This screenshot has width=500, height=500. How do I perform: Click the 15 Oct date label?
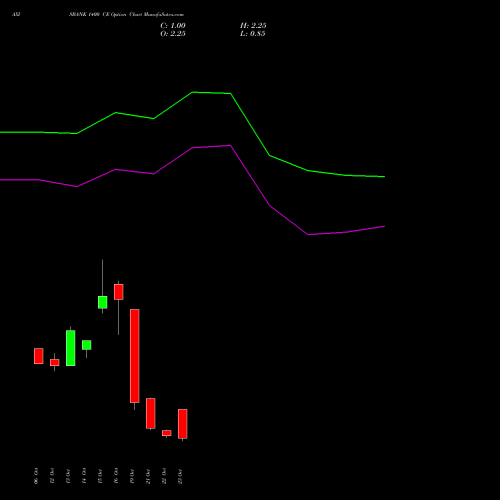[100, 476]
